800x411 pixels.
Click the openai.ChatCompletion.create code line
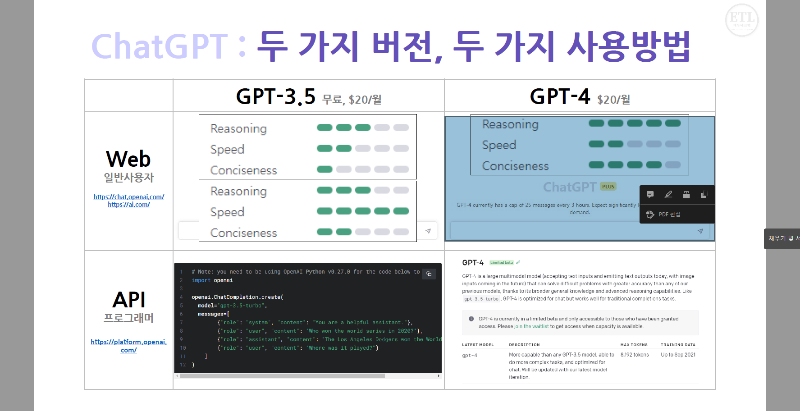(x=237, y=297)
